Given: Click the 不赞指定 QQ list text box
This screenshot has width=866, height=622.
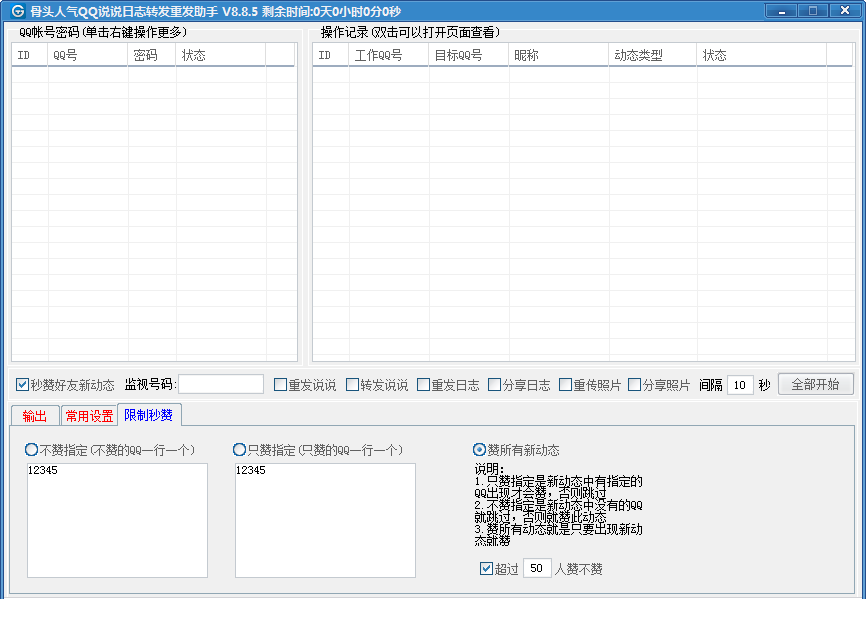Looking at the screenshot, I should 118,520.
